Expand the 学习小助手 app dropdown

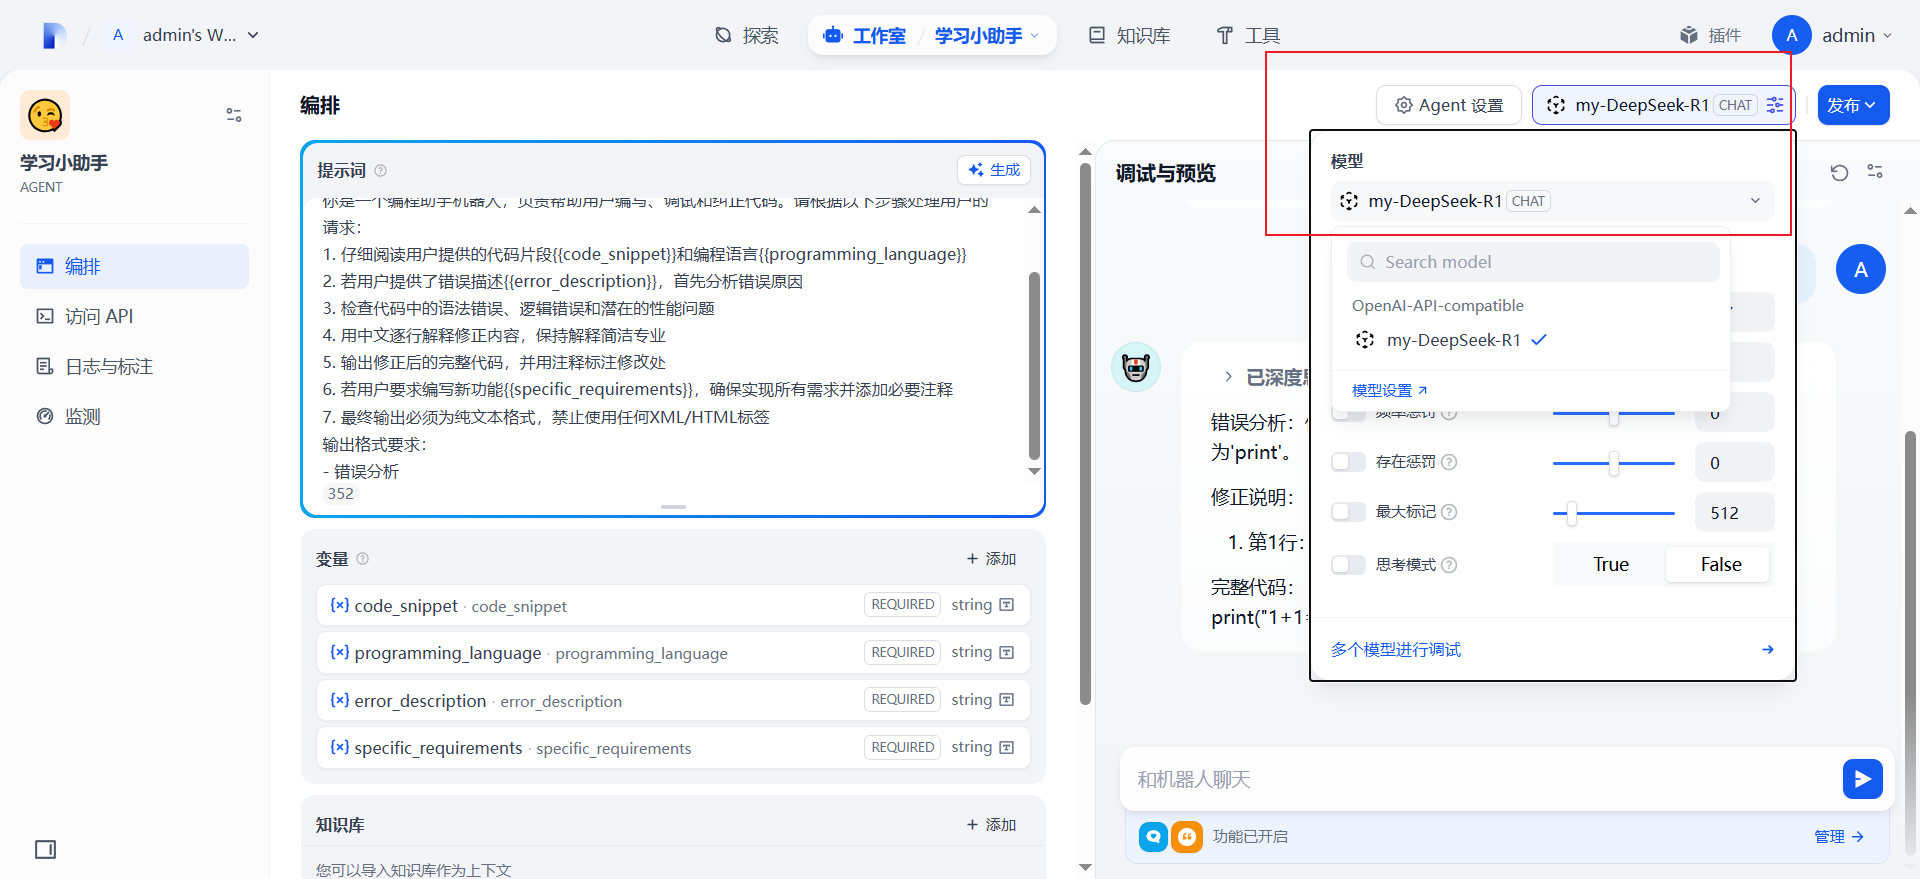coord(987,35)
